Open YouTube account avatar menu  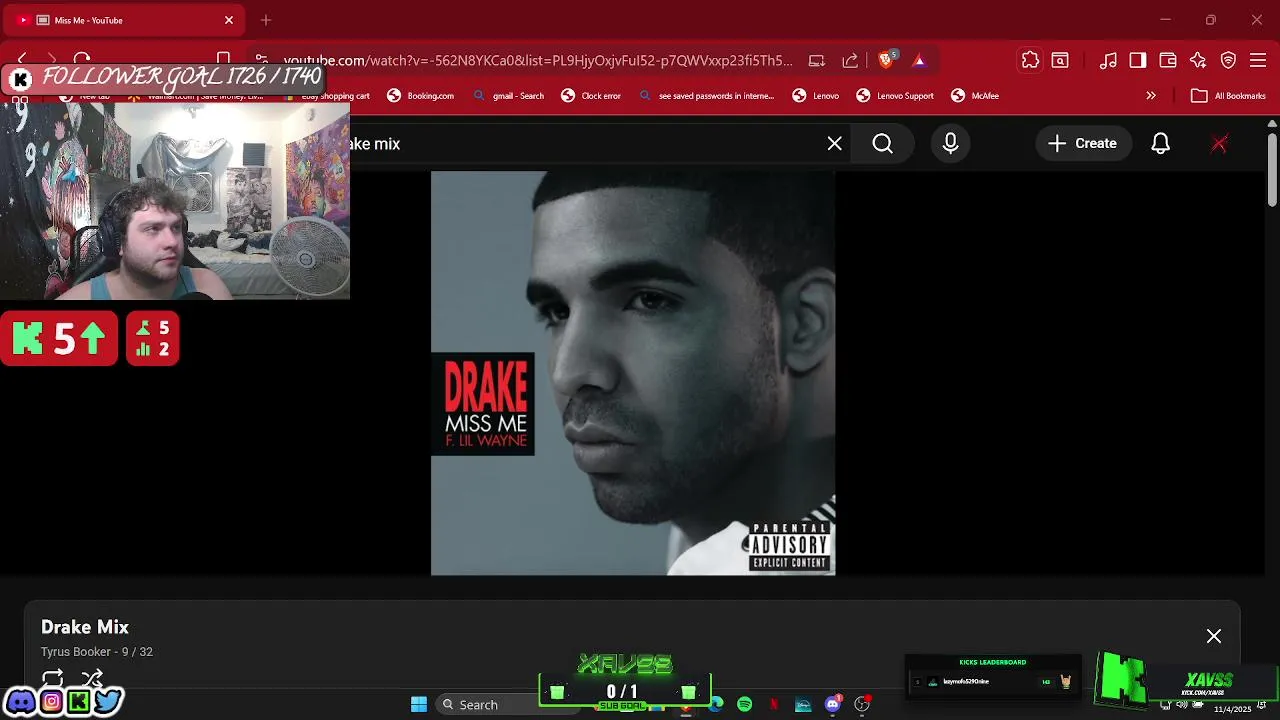pos(1219,144)
